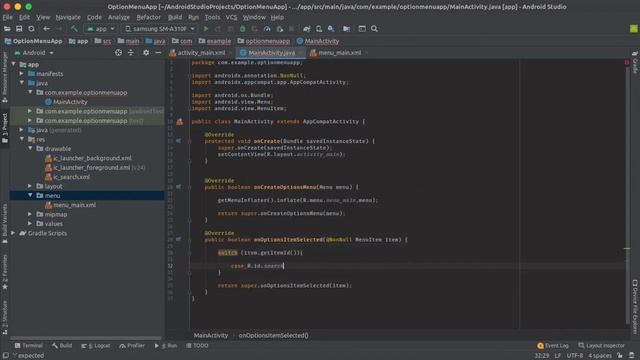
Task: Click the onOptionsItemSelected() breadcrumb below editor
Action: pyautogui.click(x=273, y=336)
